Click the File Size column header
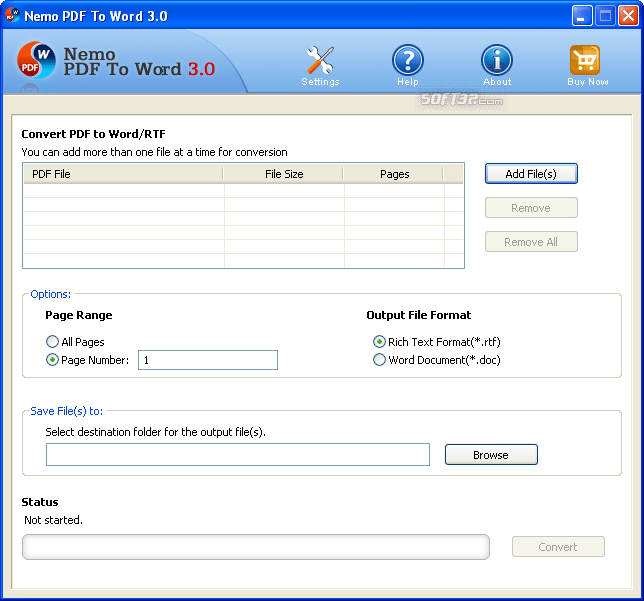The image size is (644, 601). coord(283,174)
